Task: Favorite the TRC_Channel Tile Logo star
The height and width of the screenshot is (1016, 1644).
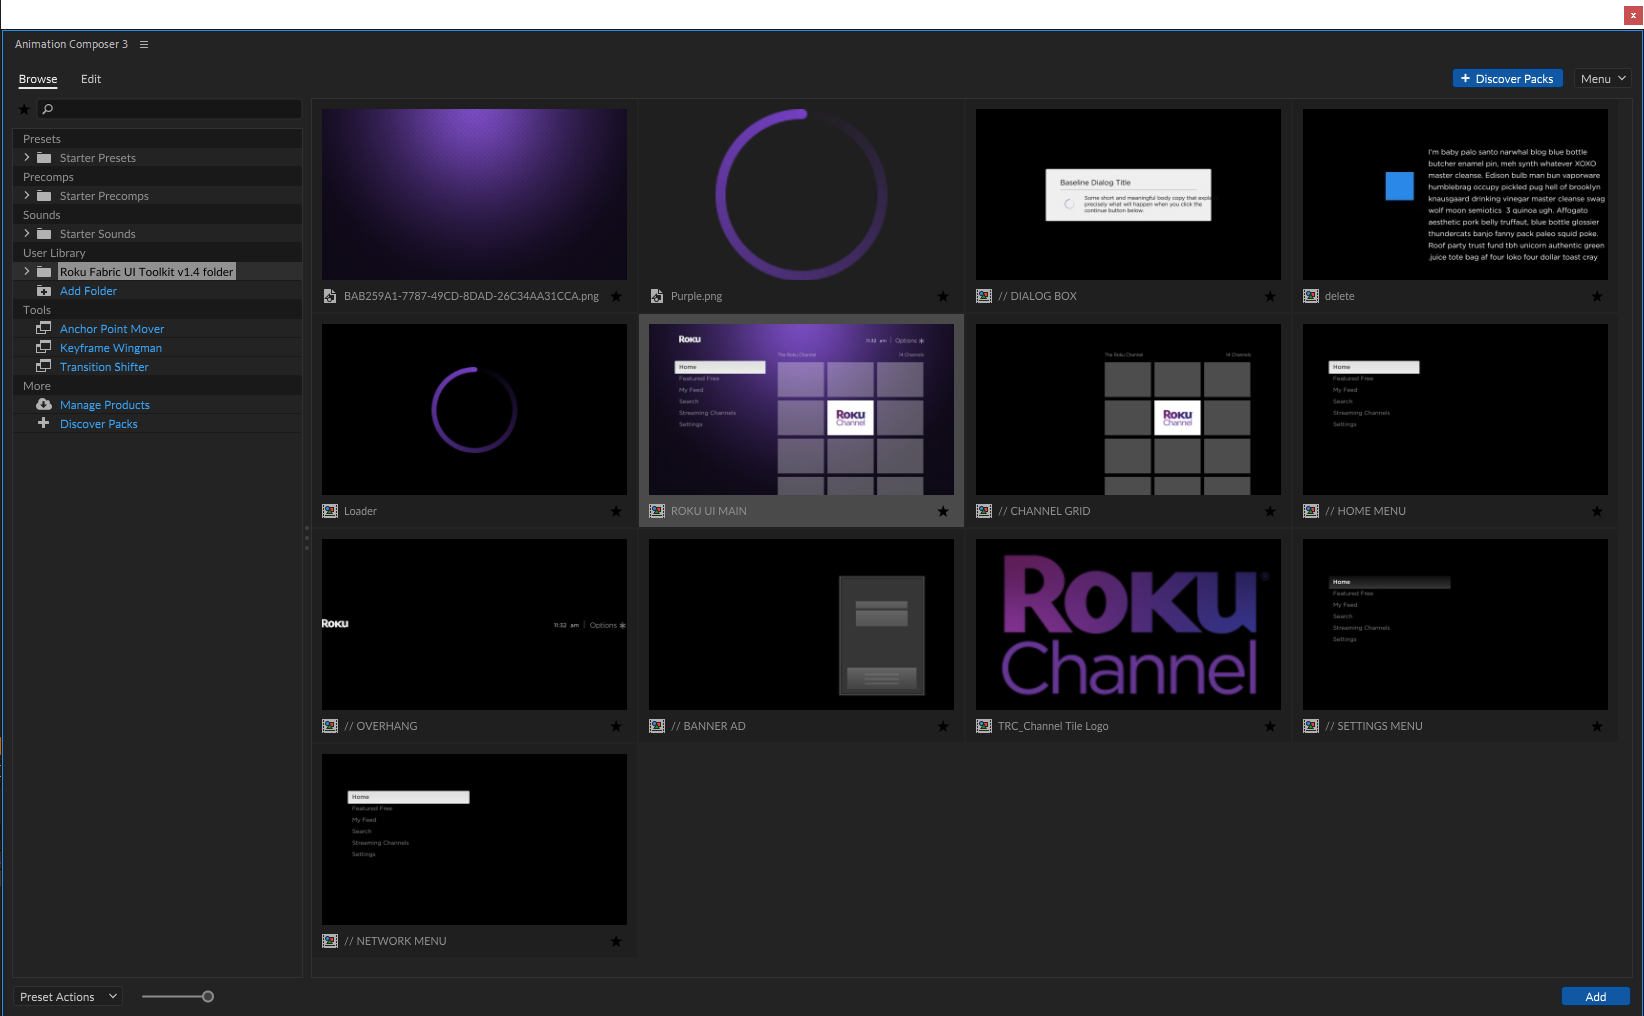Action: tap(1270, 726)
